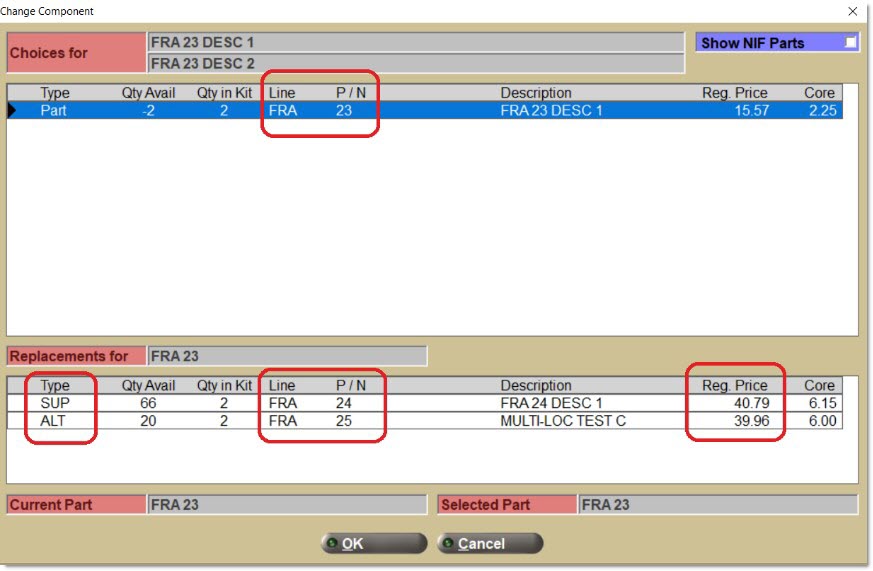Click the FRA 23 DESC 2 field

pos(415,63)
